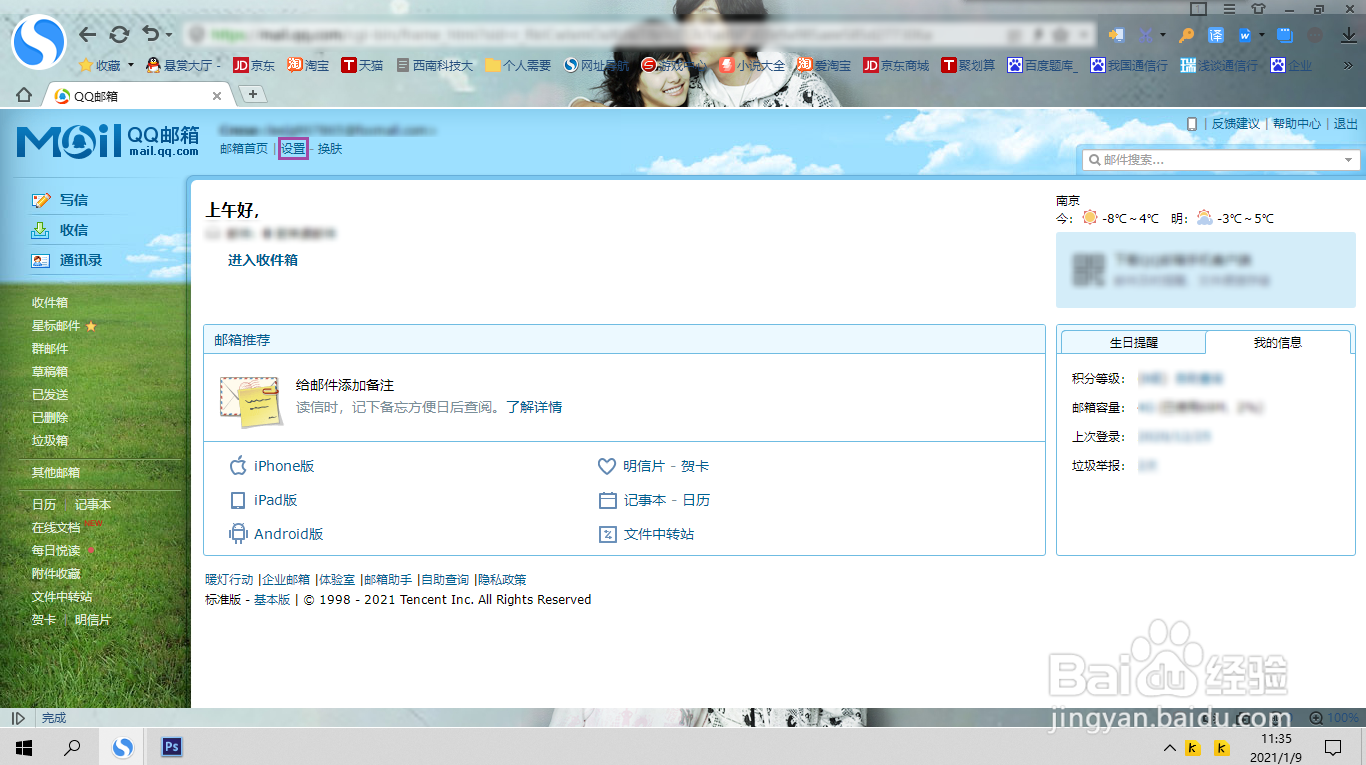The height and width of the screenshot is (765, 1366).
Task: Open the 天猫 bookmark
Action: 362,66
